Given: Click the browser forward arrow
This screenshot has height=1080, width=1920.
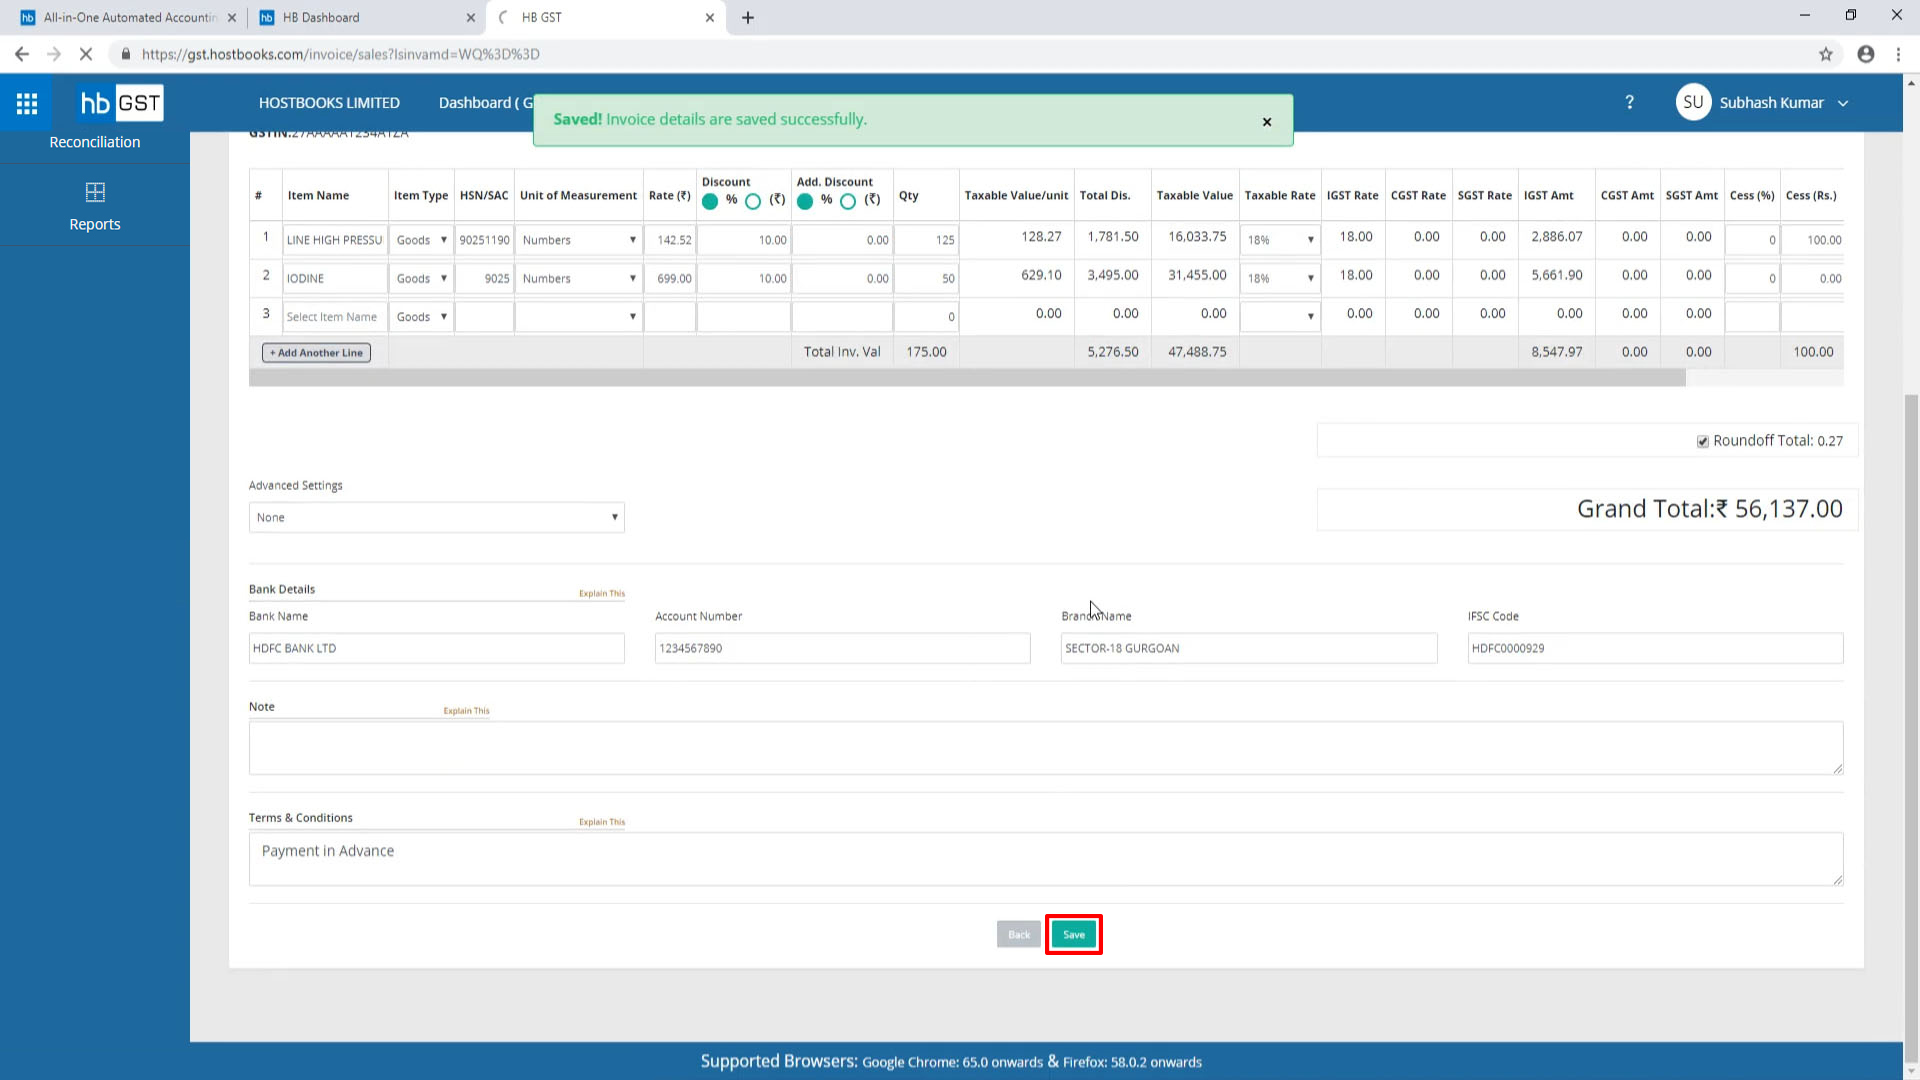Looking at the screenshot, I should point(54,54).
